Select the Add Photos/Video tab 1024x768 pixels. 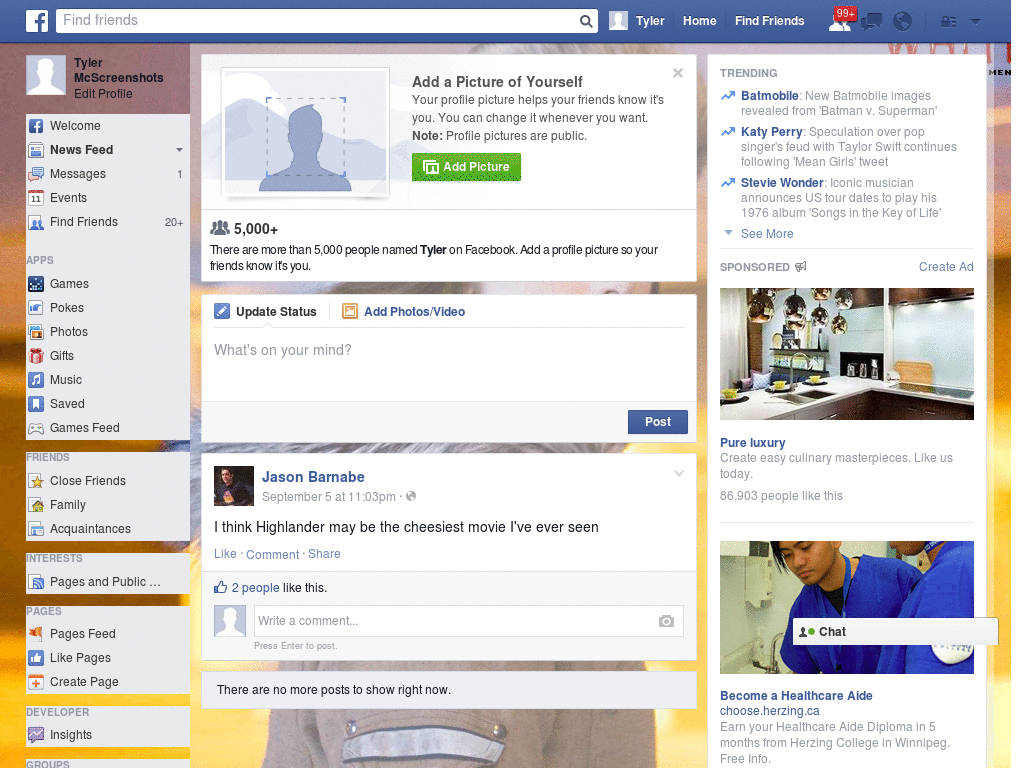pyautogui.click(x=404, y=312)
